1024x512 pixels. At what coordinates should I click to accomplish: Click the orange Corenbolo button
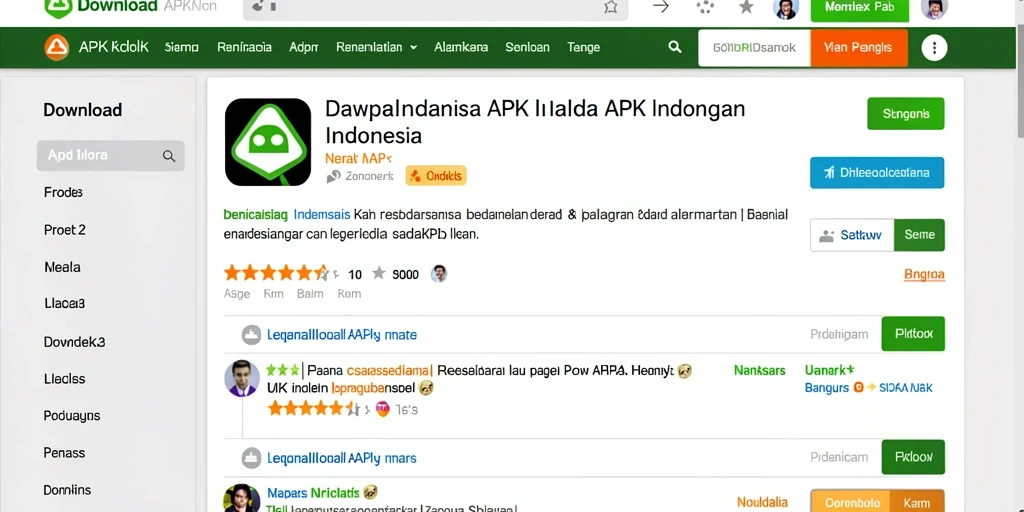coord(848,502)
